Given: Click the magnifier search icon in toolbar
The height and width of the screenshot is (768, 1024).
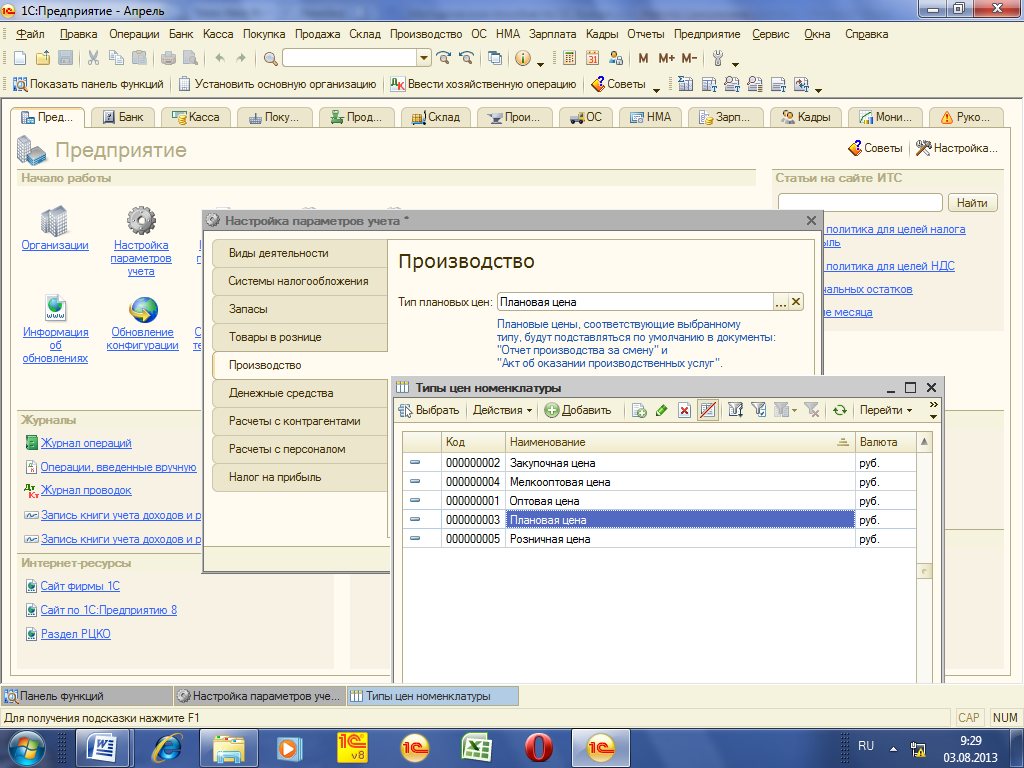Looking at the screenshot, I should (270, 59).
